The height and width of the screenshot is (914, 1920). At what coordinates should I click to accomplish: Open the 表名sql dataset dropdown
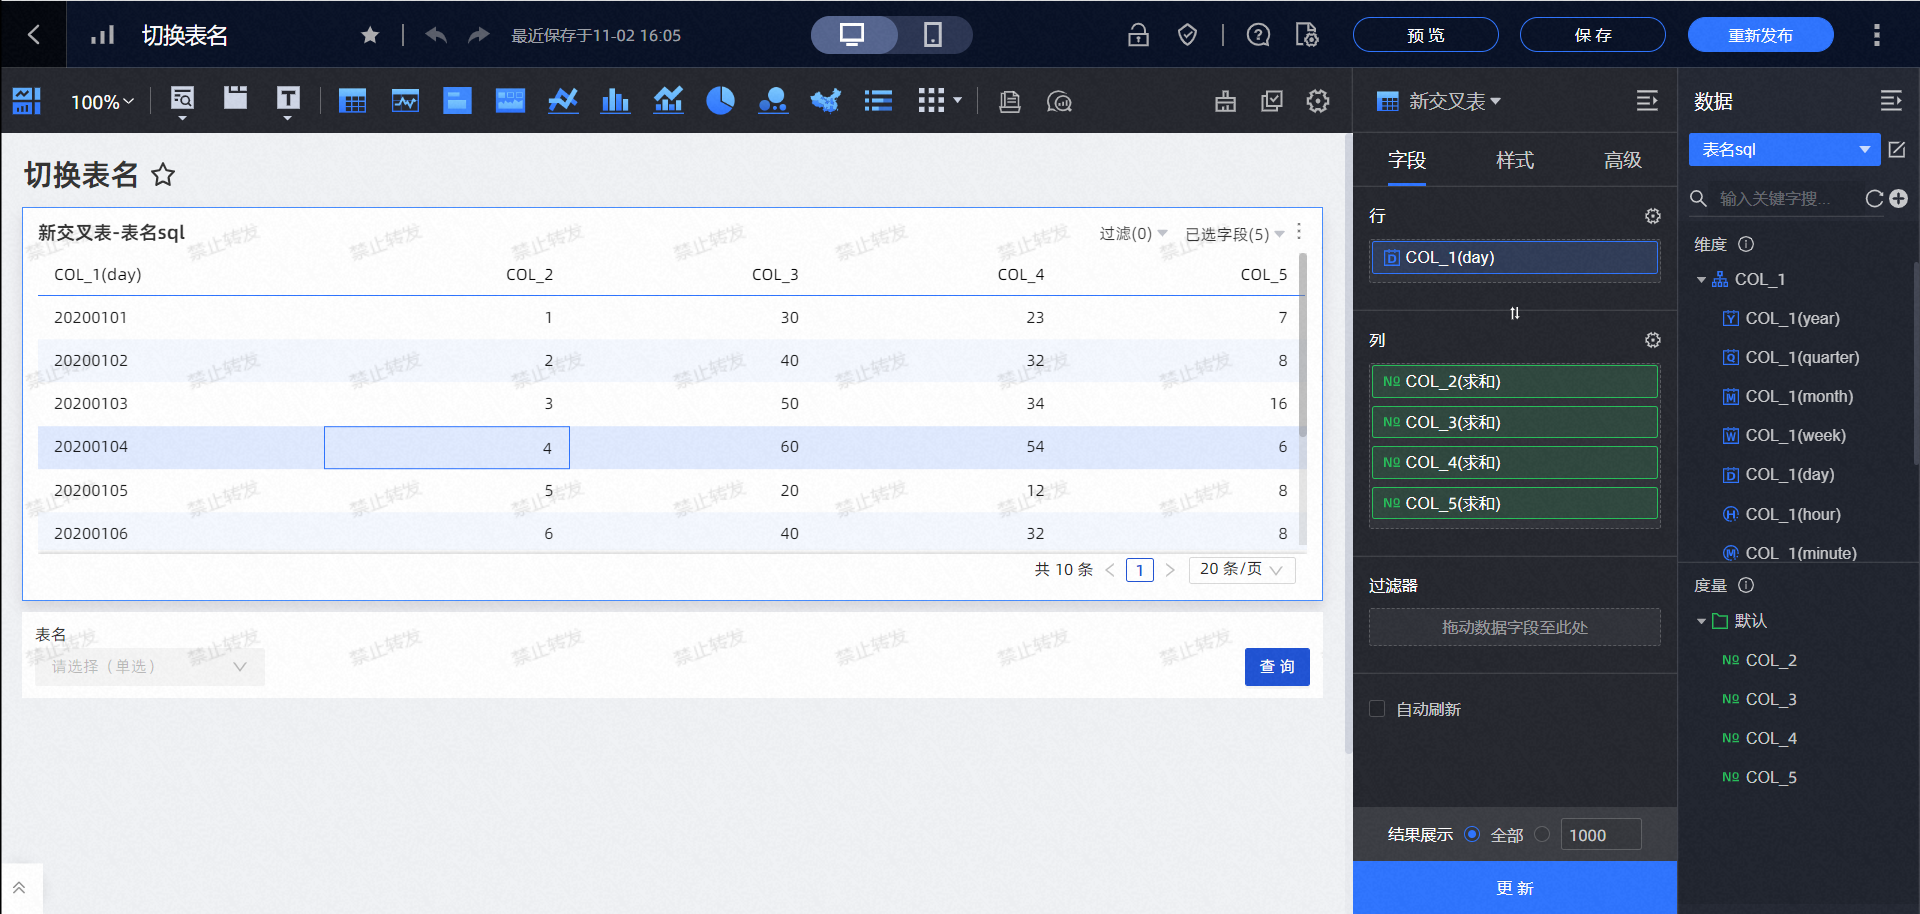1784,150
